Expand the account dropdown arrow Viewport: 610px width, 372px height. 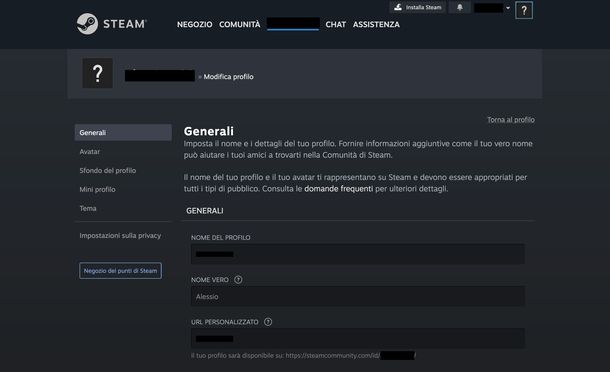click(508, 8)
